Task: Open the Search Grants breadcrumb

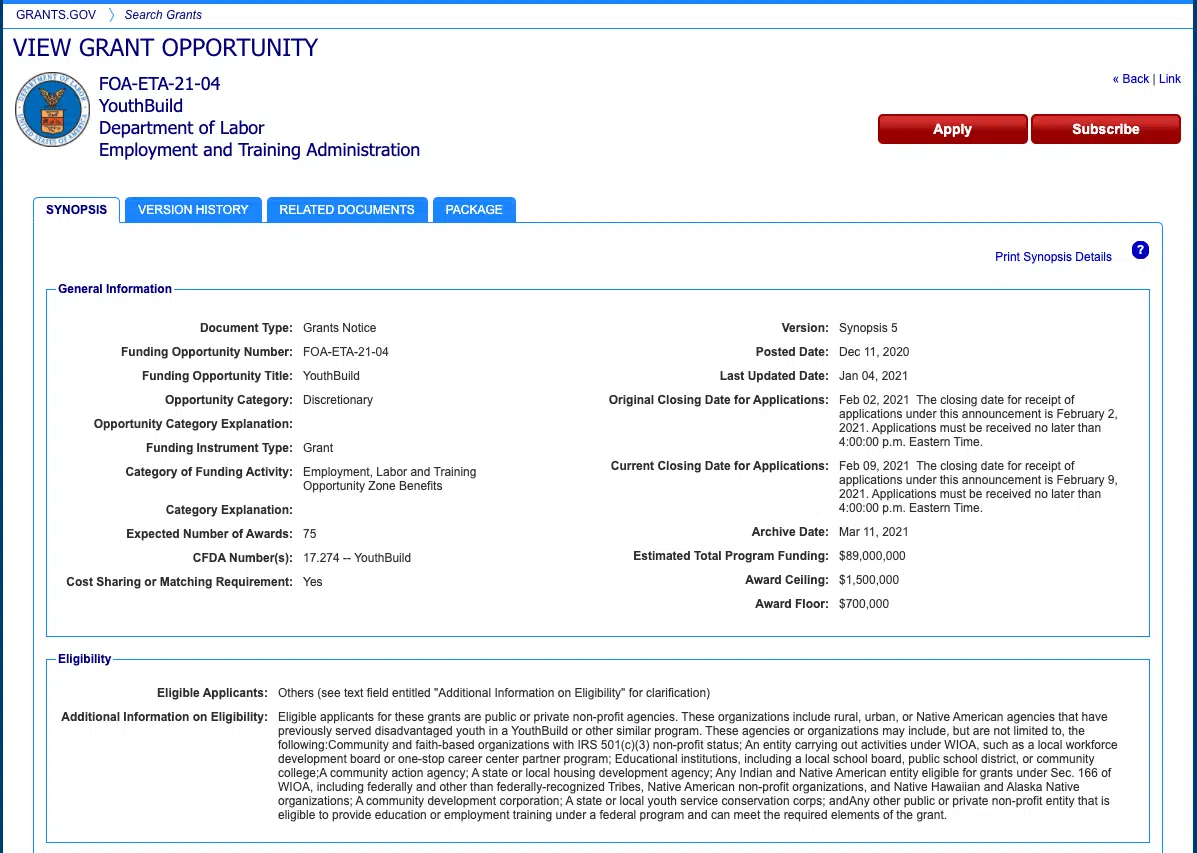Action: [x=163, y=15]
